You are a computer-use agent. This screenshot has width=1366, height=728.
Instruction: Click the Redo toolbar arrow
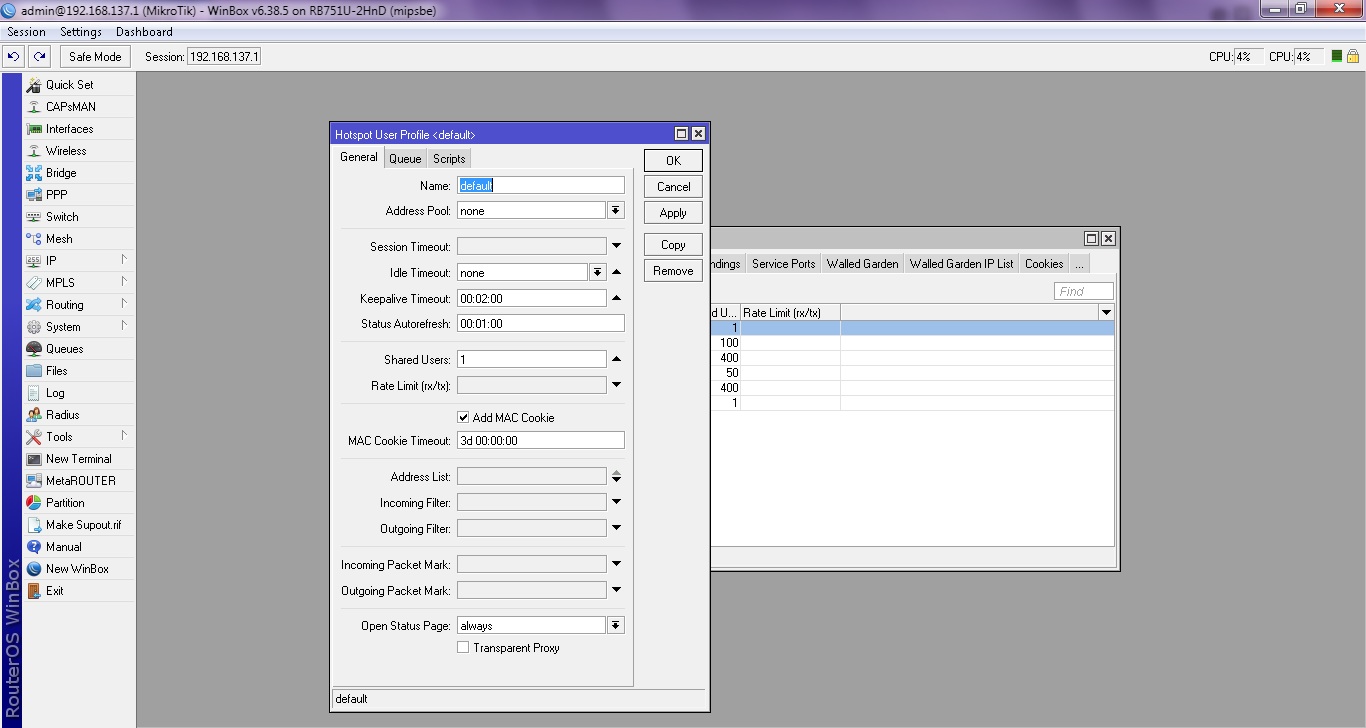tap(39, 57)
